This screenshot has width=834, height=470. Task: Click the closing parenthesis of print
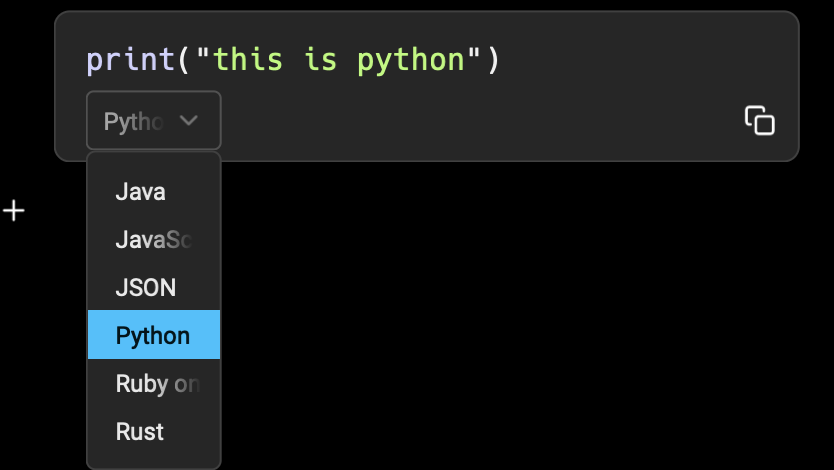(x=491, y=60)
